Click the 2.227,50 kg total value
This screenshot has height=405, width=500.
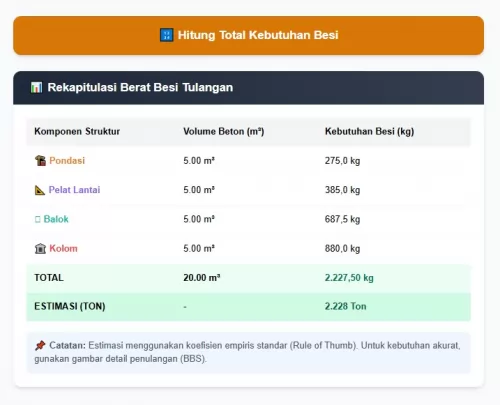point(349,278)
